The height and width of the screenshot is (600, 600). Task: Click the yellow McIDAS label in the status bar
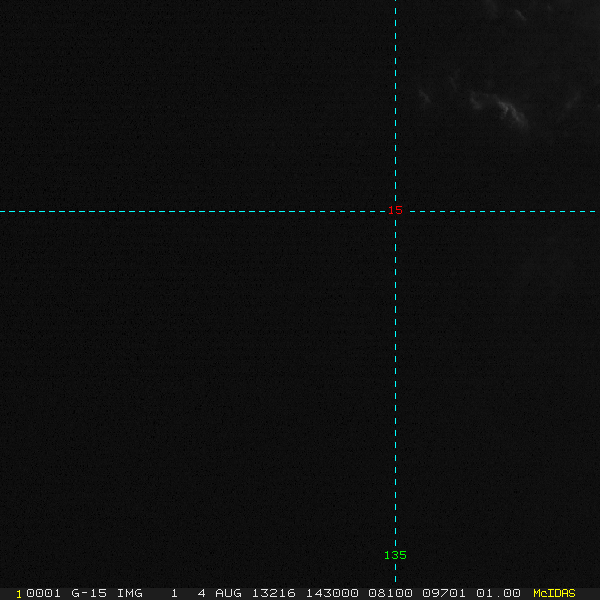[x=554, y=593]
